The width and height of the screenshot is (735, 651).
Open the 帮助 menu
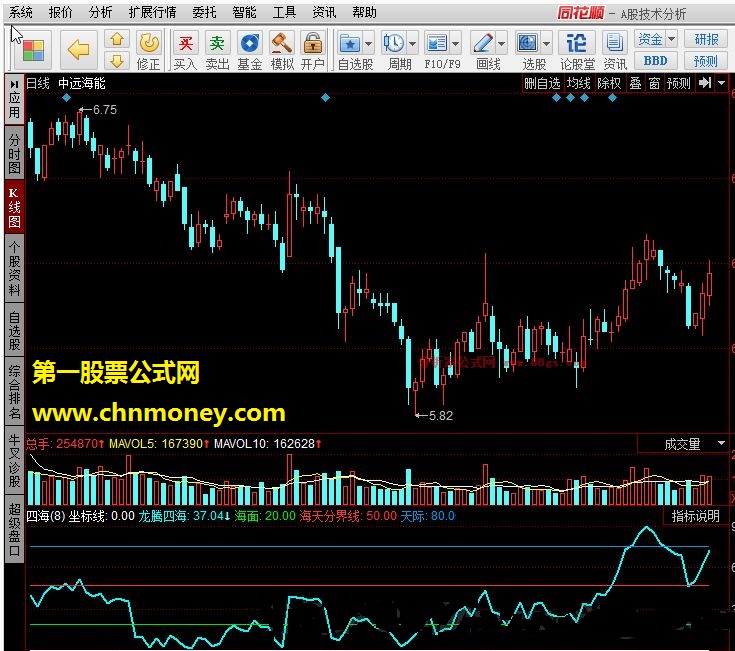364,13
